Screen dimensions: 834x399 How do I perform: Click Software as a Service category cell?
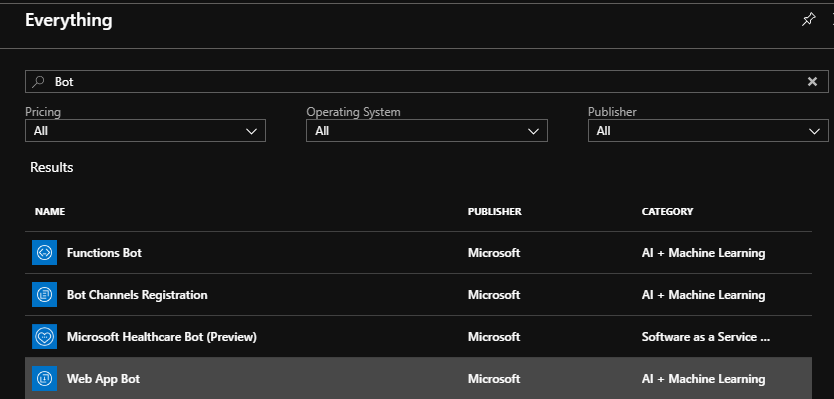(x=706, y=337)
